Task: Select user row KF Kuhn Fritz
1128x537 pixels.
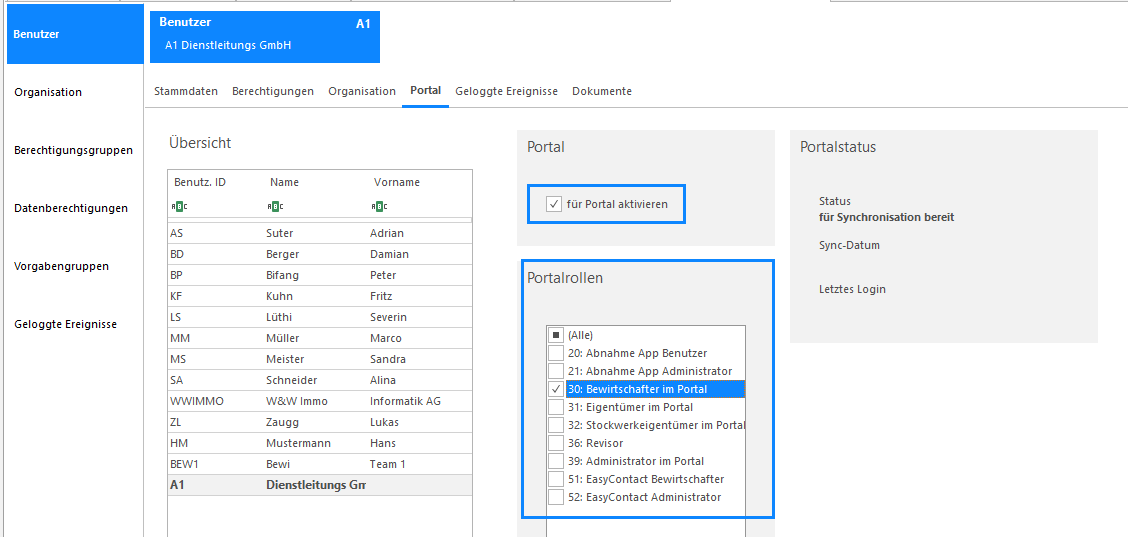Action: click(320, 296)
